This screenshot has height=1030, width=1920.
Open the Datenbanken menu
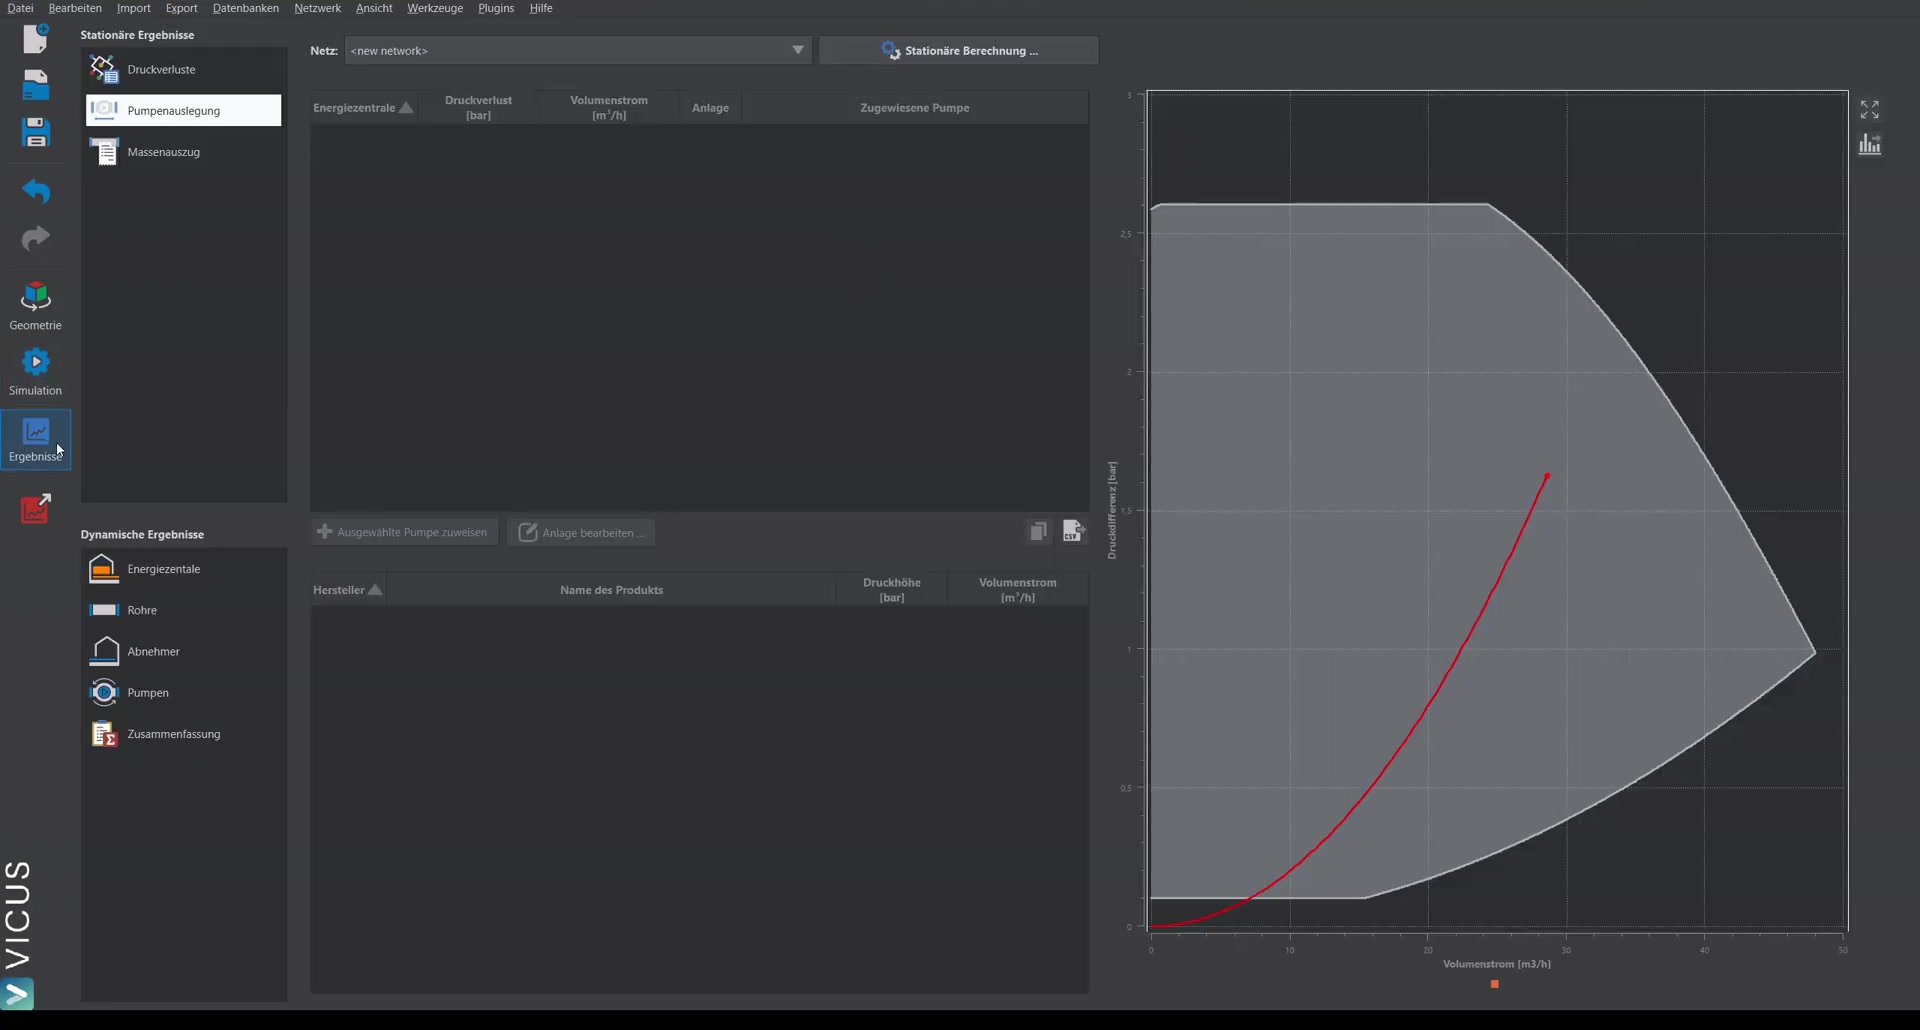pyautogui.click(x=246, y=8)
